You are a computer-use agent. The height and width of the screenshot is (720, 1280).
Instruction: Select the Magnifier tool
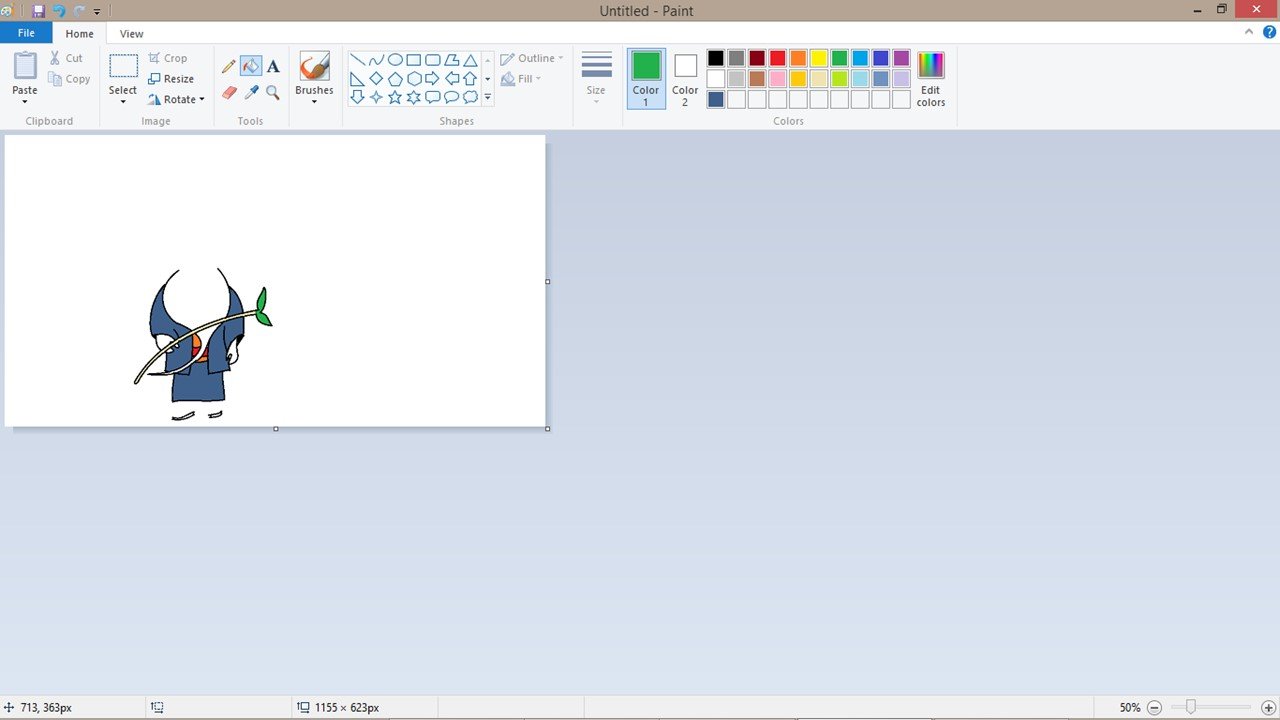(x=273, y=92)
